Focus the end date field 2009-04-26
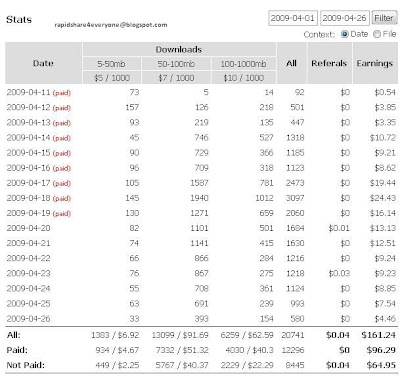The width and height of the screenshot is (400, 376). pyautogui.click(x=345, y=18)
